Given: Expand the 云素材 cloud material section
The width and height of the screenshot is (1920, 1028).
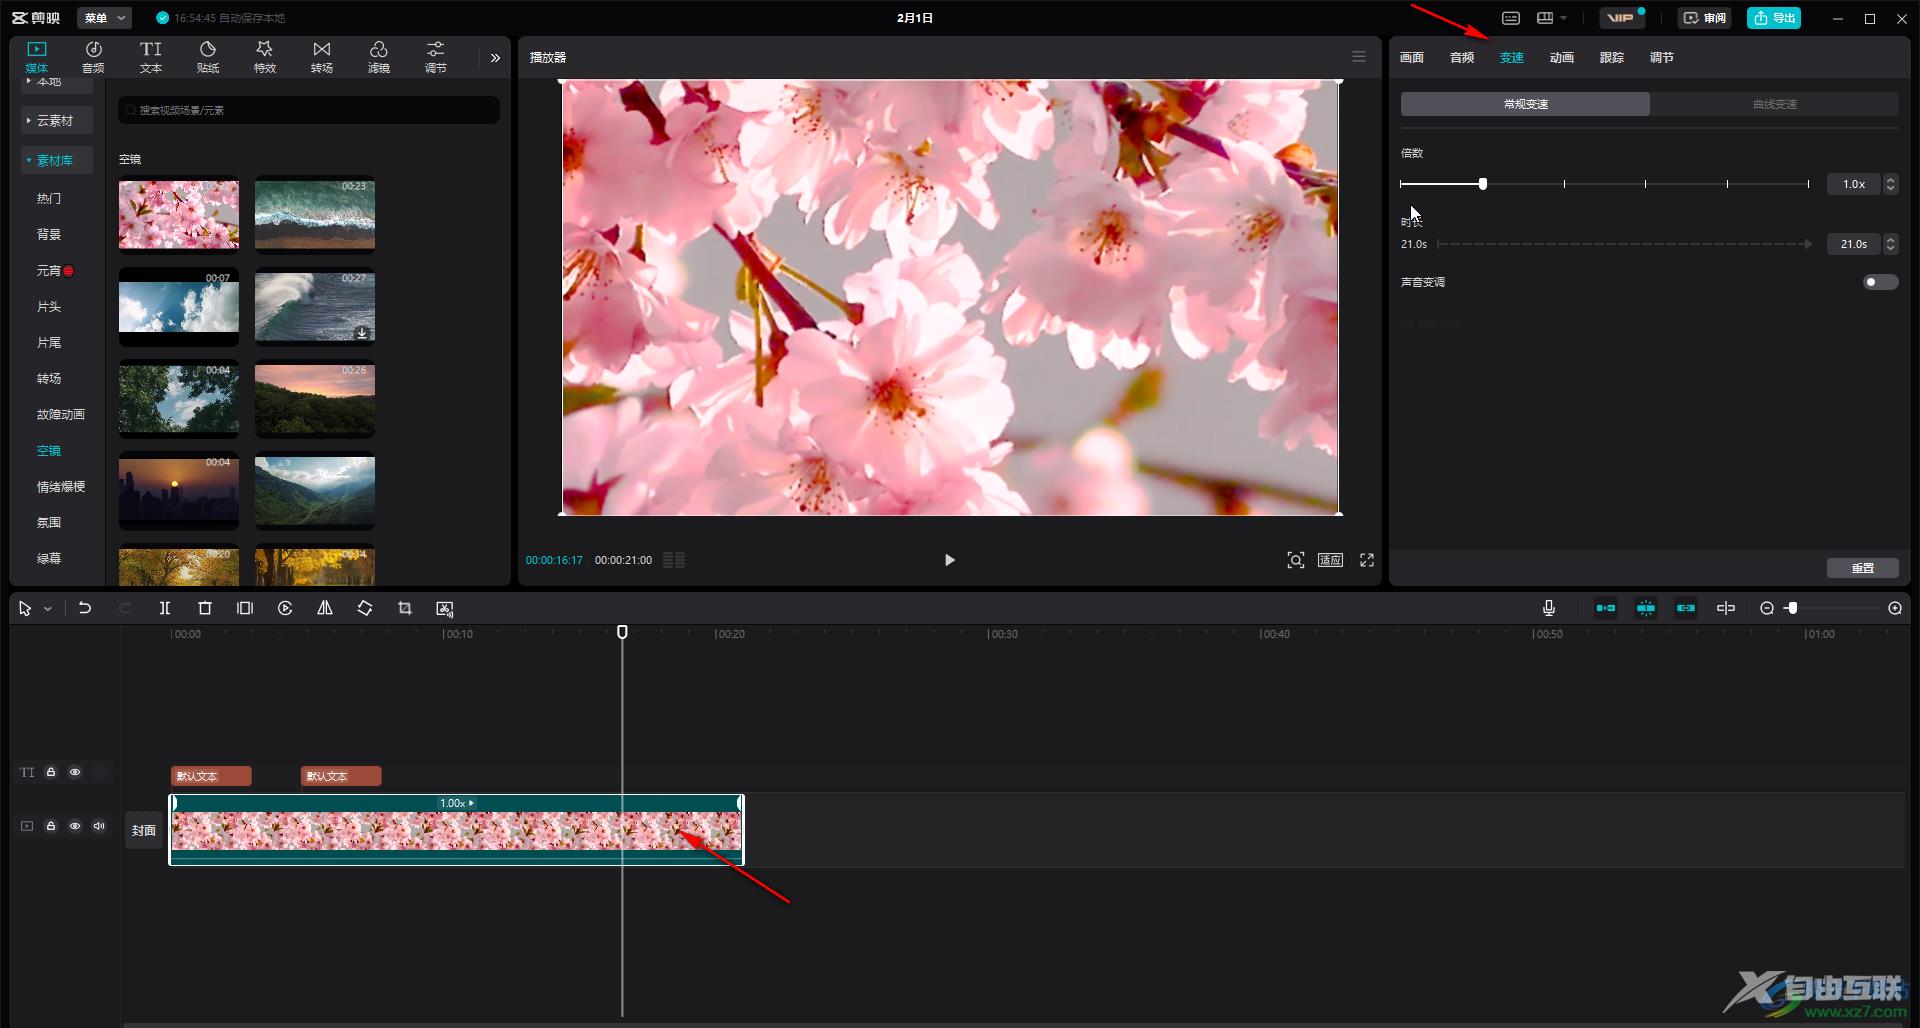Looking at the screenshot, I should click(56, 120).
